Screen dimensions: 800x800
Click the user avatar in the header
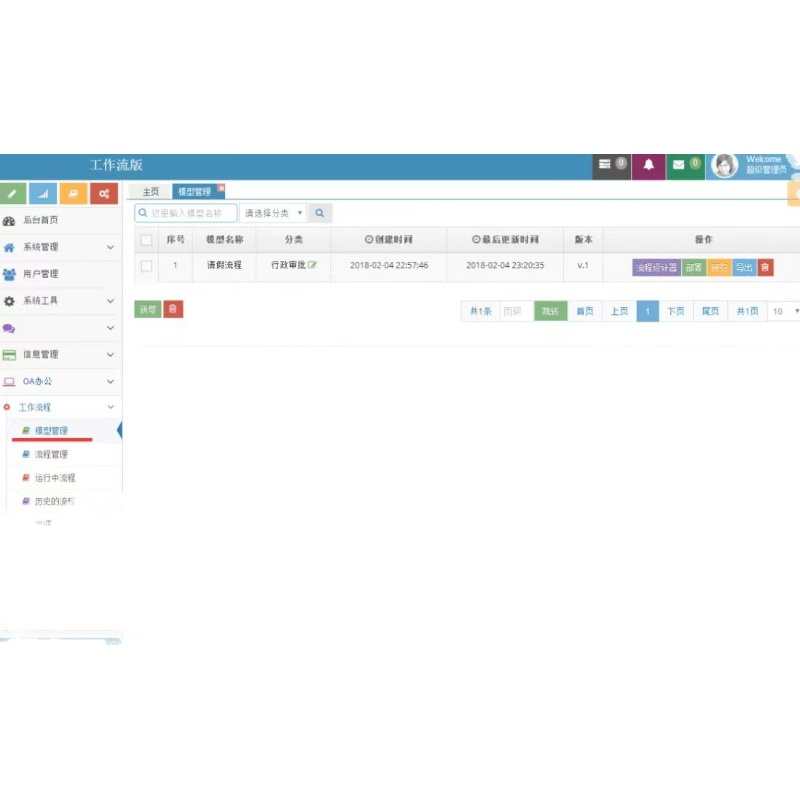coord(724,166)
